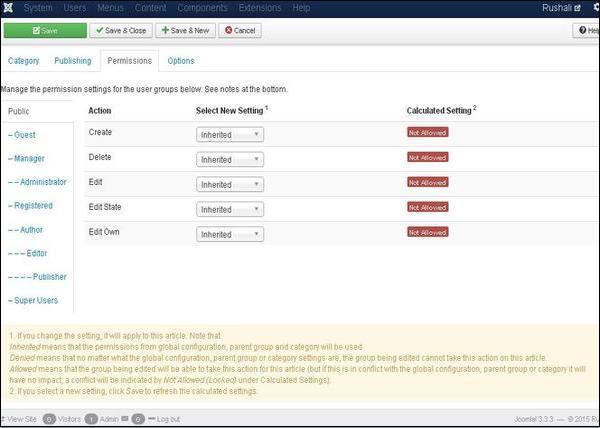Click Not Allowed badge for Delete
This screenshot has width=600, height=428.
click(427, 158)
